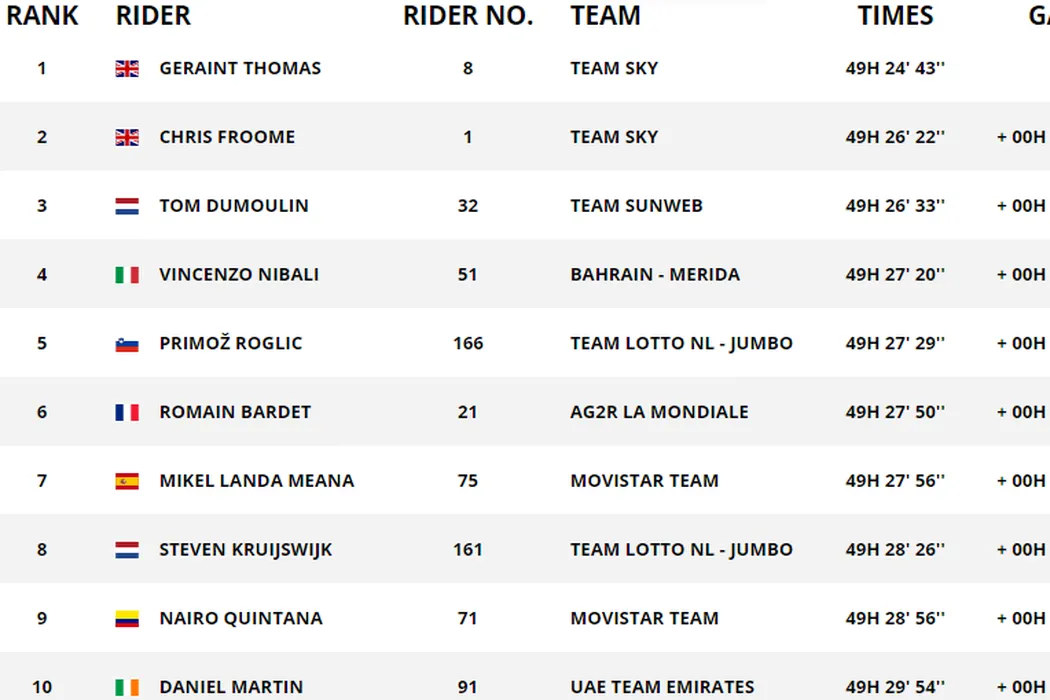Open AG2R La Mondiale team link

[x=659, y=412]
